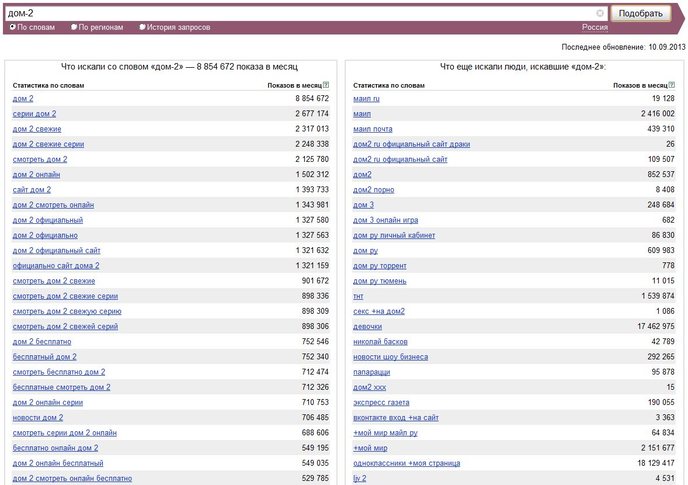Open the дом 2 официальный сайт link
The height and width of the screenshot is (485, 688).
pos(57,251)
